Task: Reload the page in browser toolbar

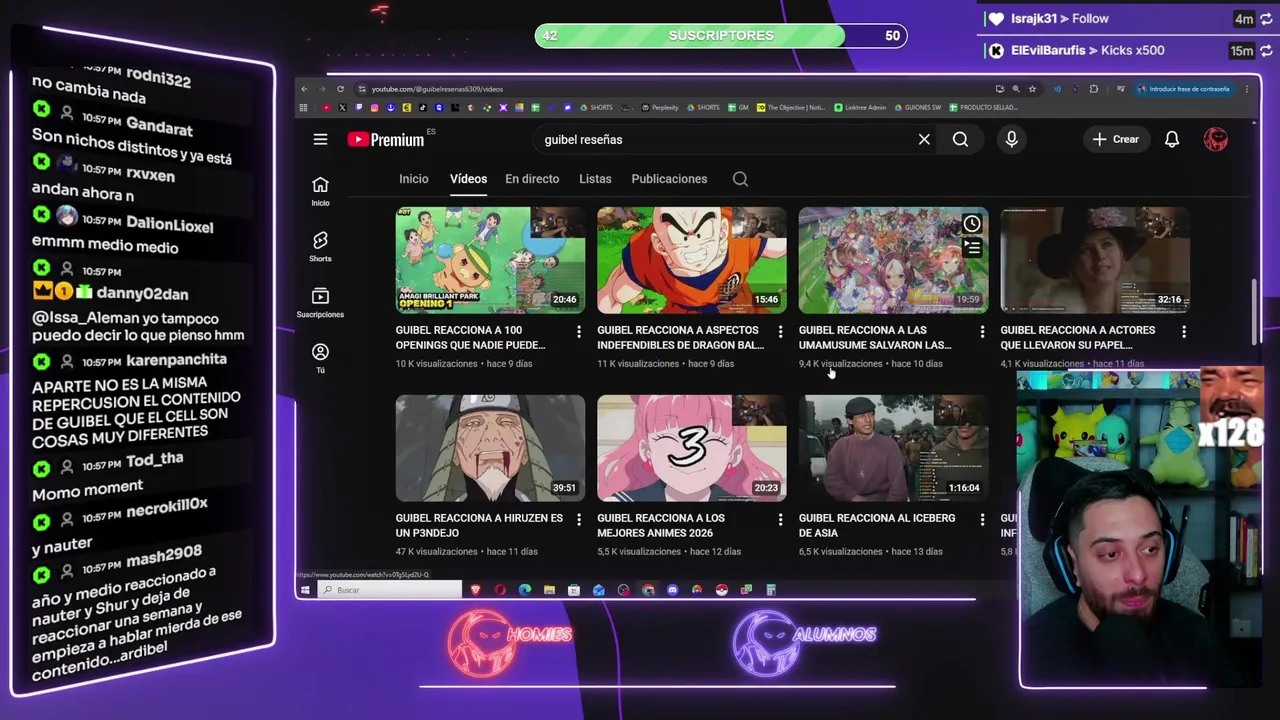Action: [x=340, y=89]
